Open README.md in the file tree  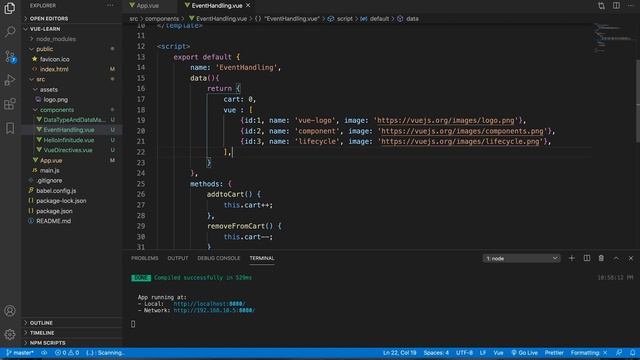(x=53, y=221)
